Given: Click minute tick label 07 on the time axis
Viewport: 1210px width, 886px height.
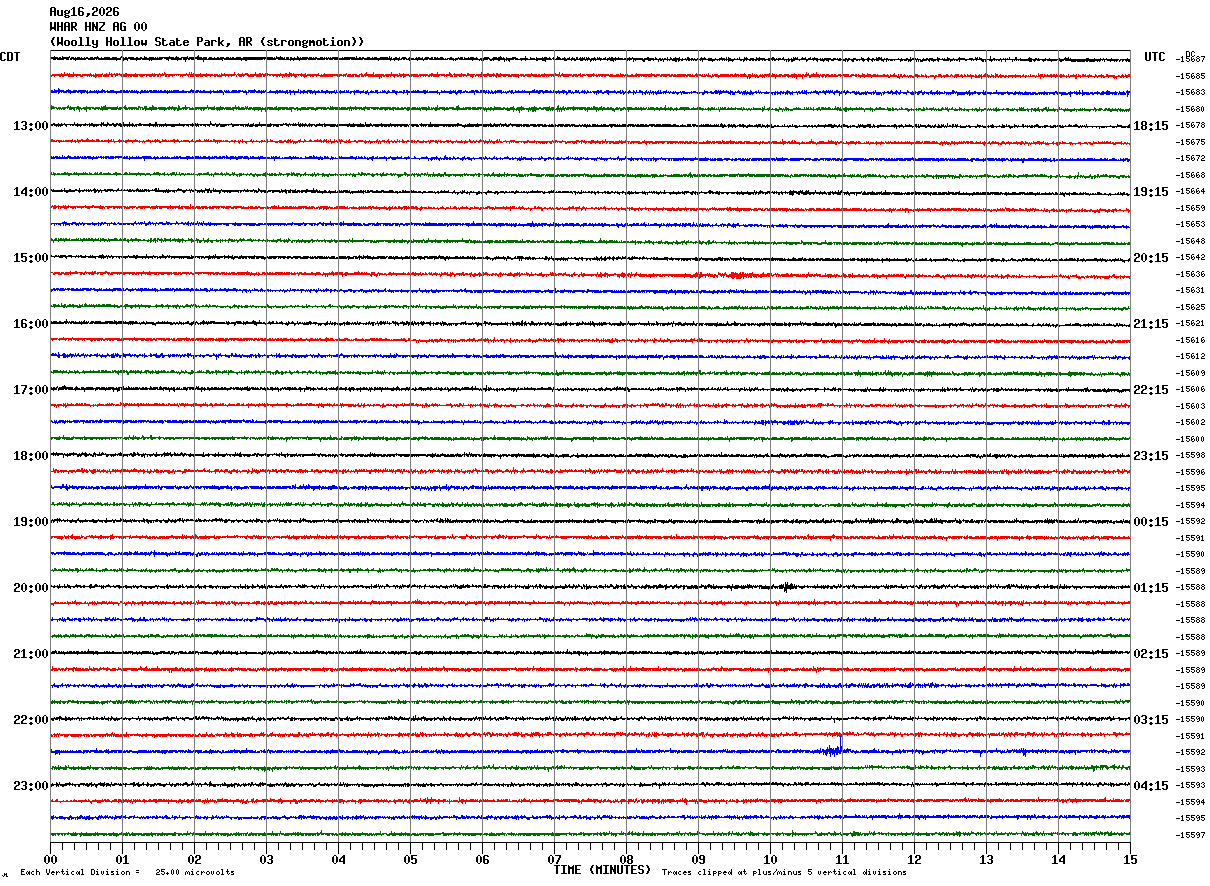Looking at the screenshot, I should pyautogui.click(x=554, y=860).
